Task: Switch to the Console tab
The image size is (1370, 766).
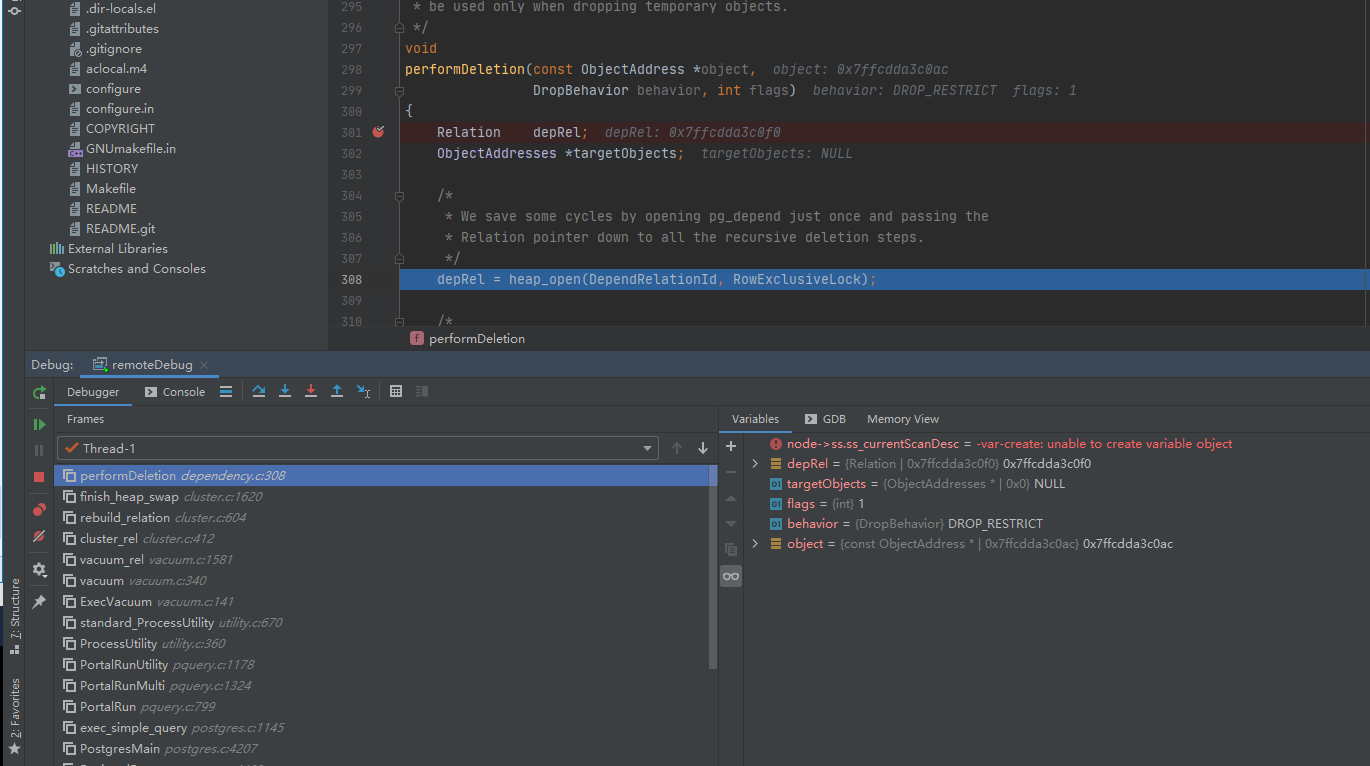Action: (175, 392)
